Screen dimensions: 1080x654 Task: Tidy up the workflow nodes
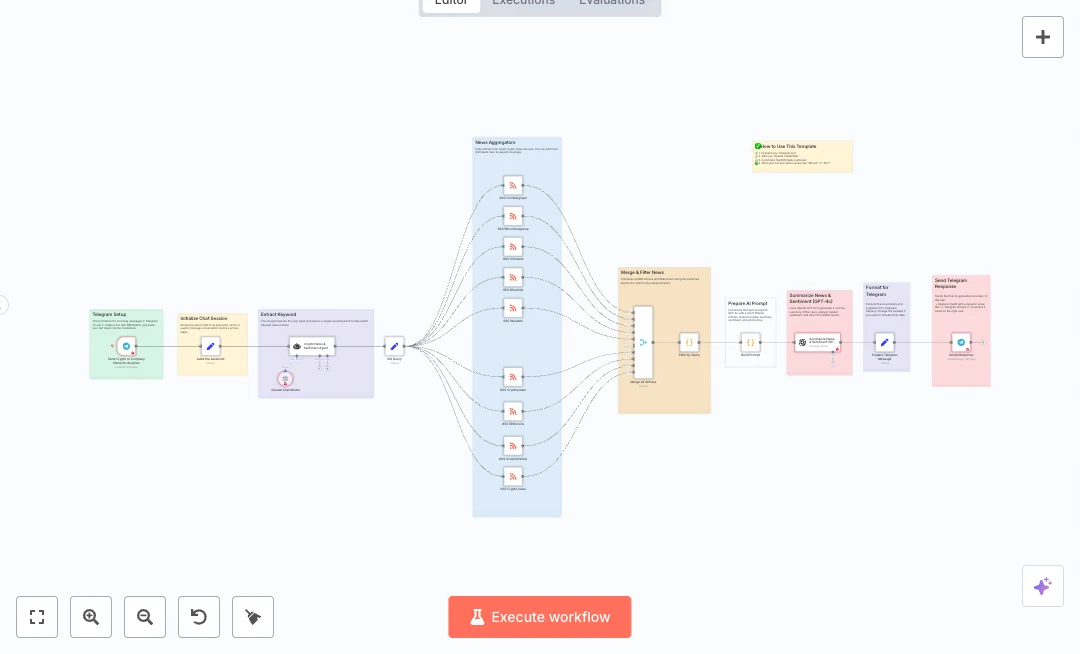(x=253, y=617)
